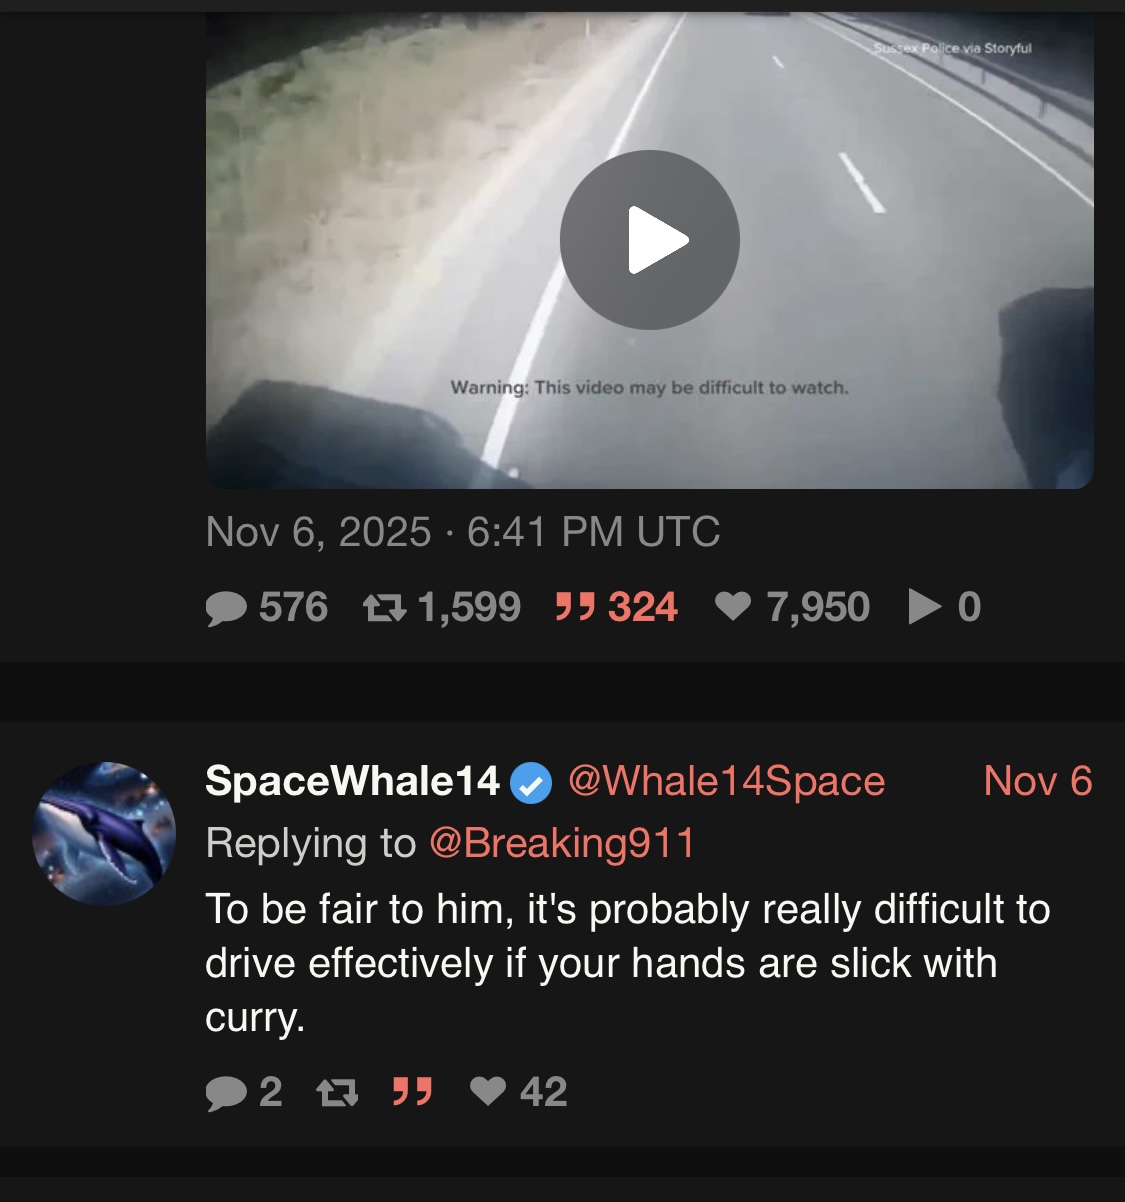Click the Sussex Police via Storyful watermark

[x=952, y=48]
